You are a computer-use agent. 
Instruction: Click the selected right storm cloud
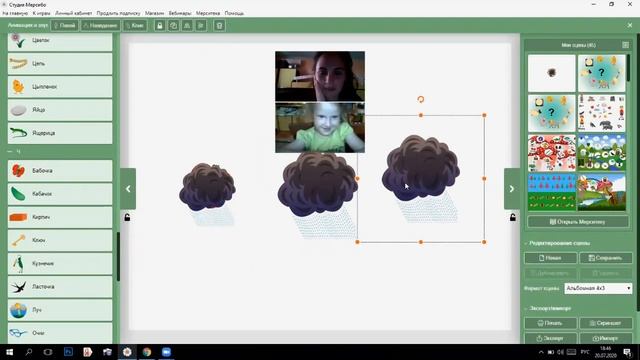tap(421, 168)
